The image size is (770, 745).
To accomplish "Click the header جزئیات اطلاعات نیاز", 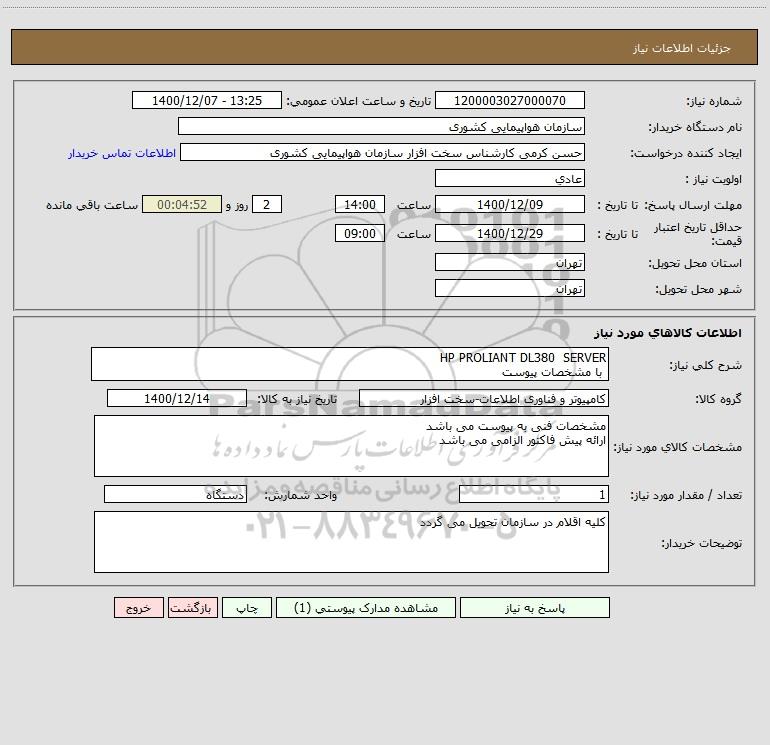I will point(682,48).
